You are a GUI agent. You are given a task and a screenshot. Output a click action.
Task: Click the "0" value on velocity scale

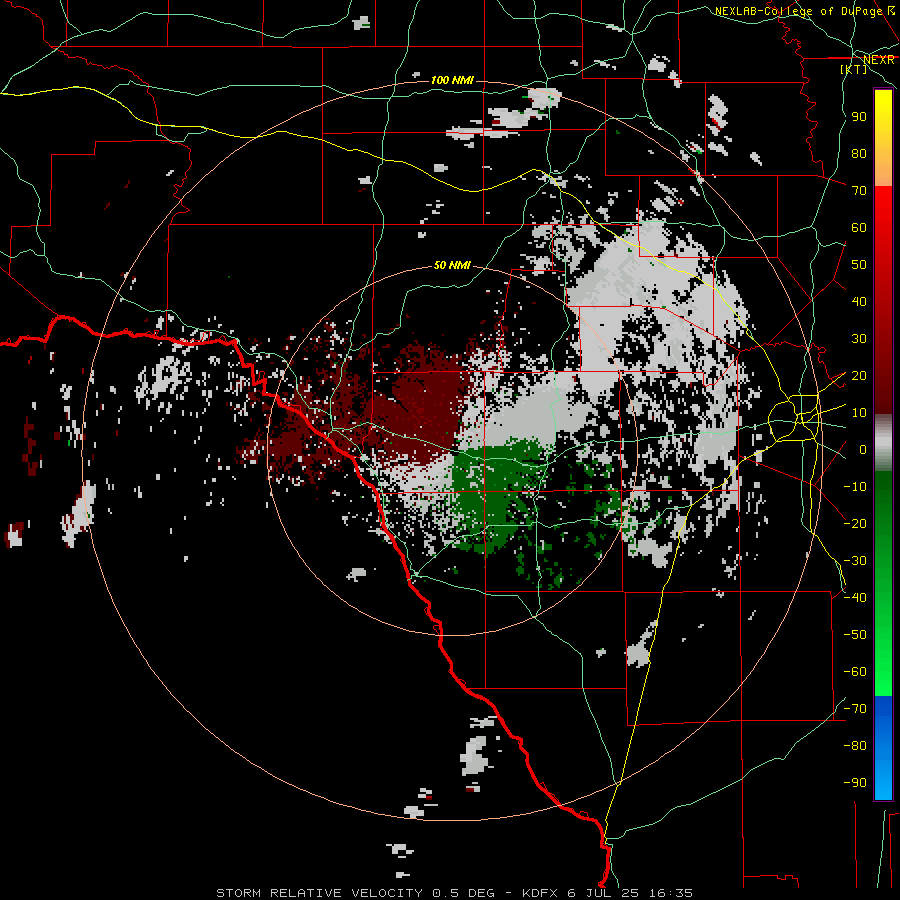pyautogui.click(x=863, y=450)
